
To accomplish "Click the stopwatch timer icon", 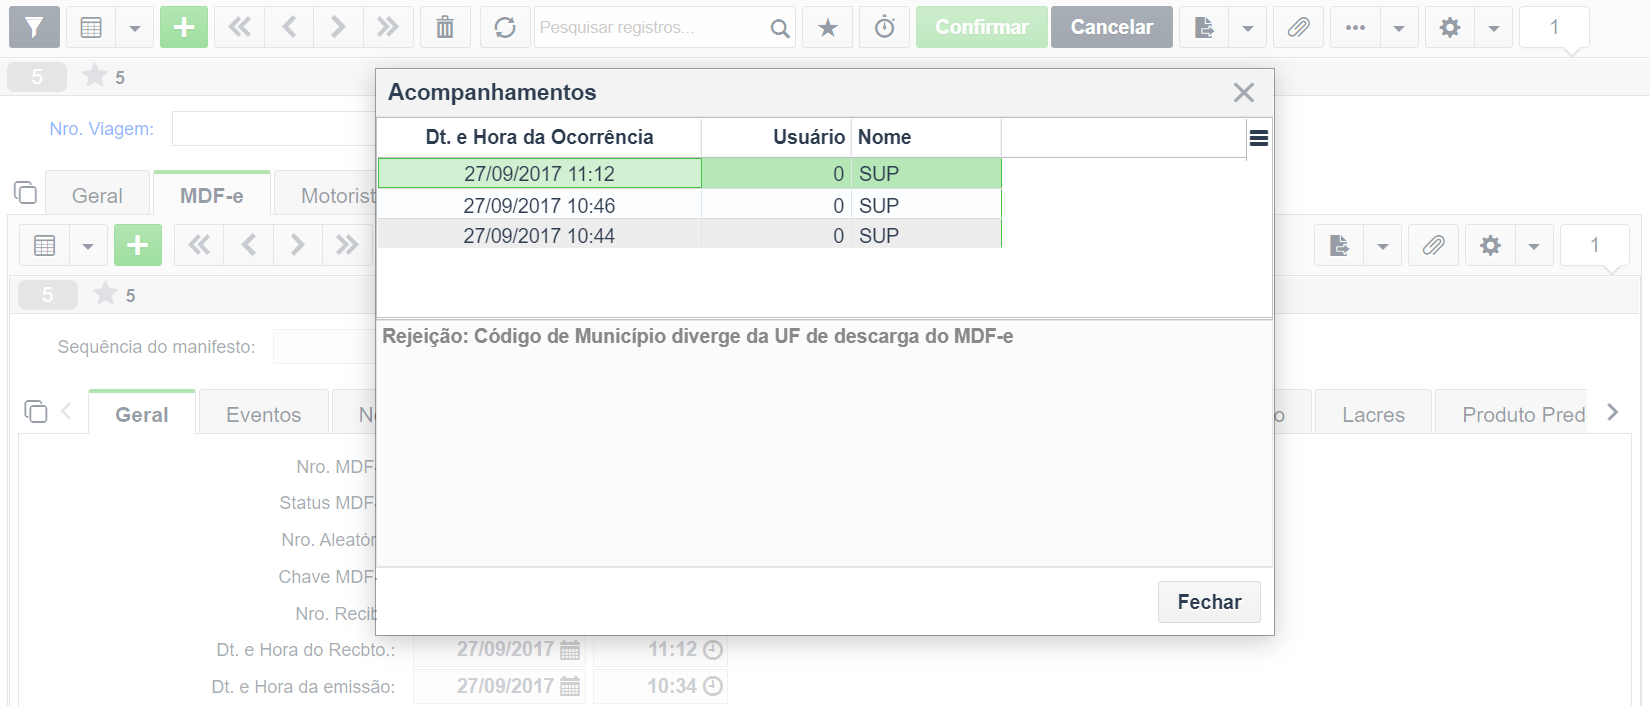I will 885,27.
